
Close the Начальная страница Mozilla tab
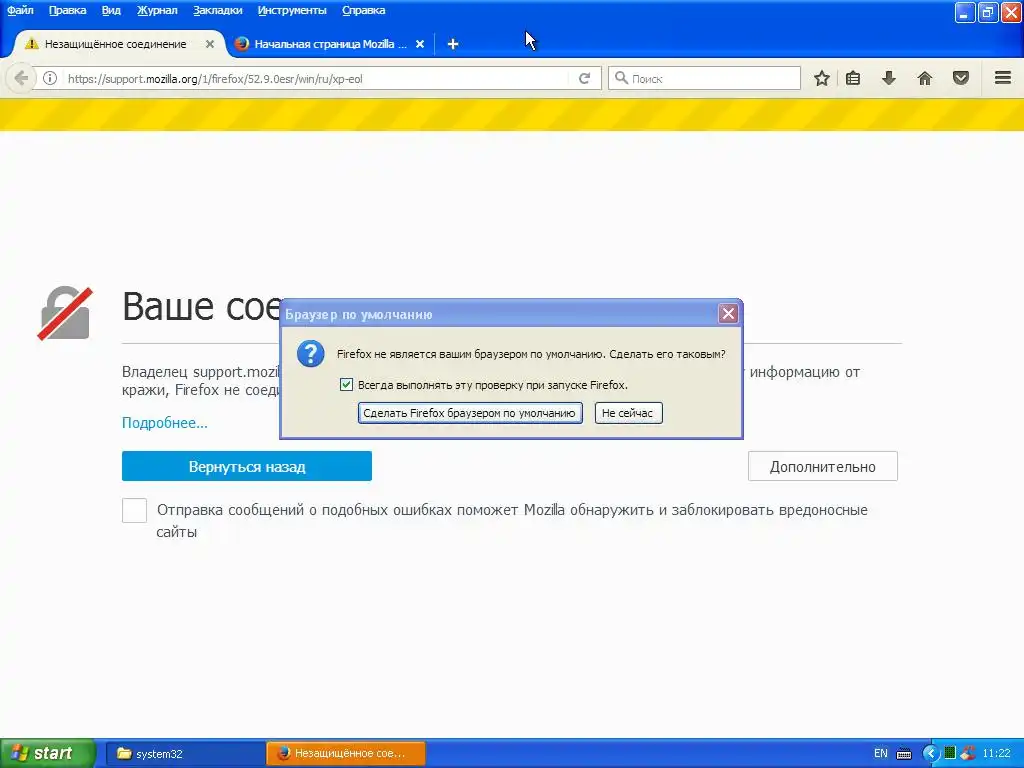[420, 44]
